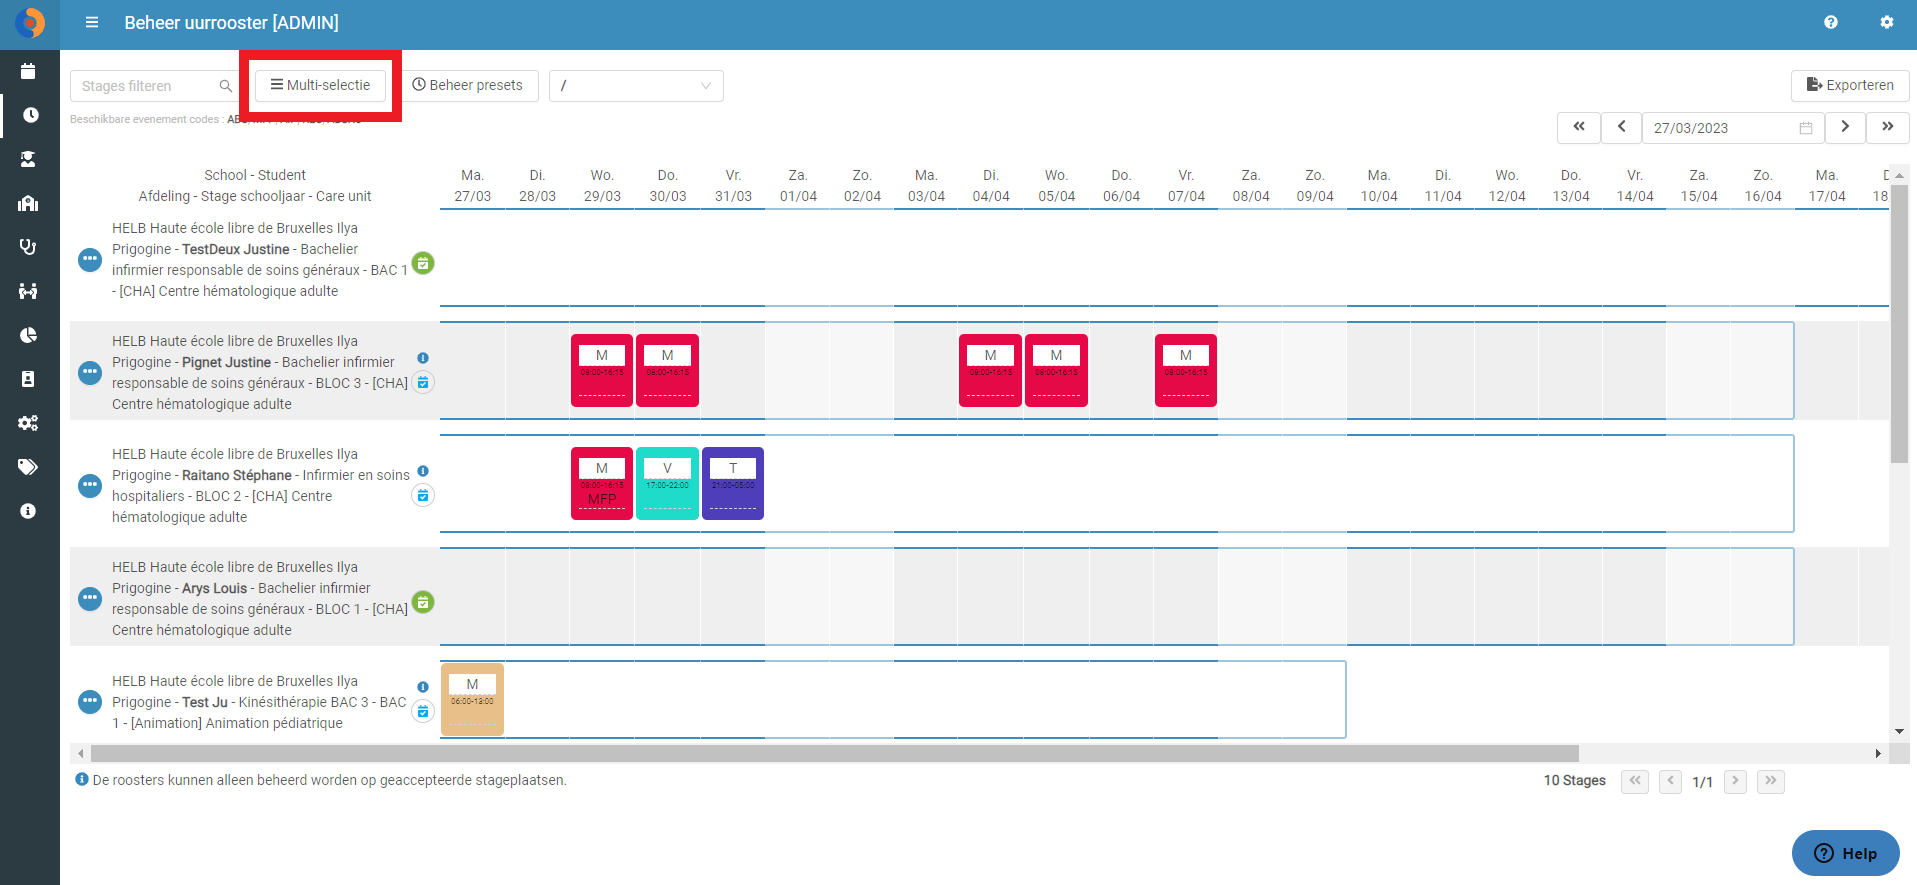Open the settings gear in header
1917x885 pixels.
[x=1886, y=22]
